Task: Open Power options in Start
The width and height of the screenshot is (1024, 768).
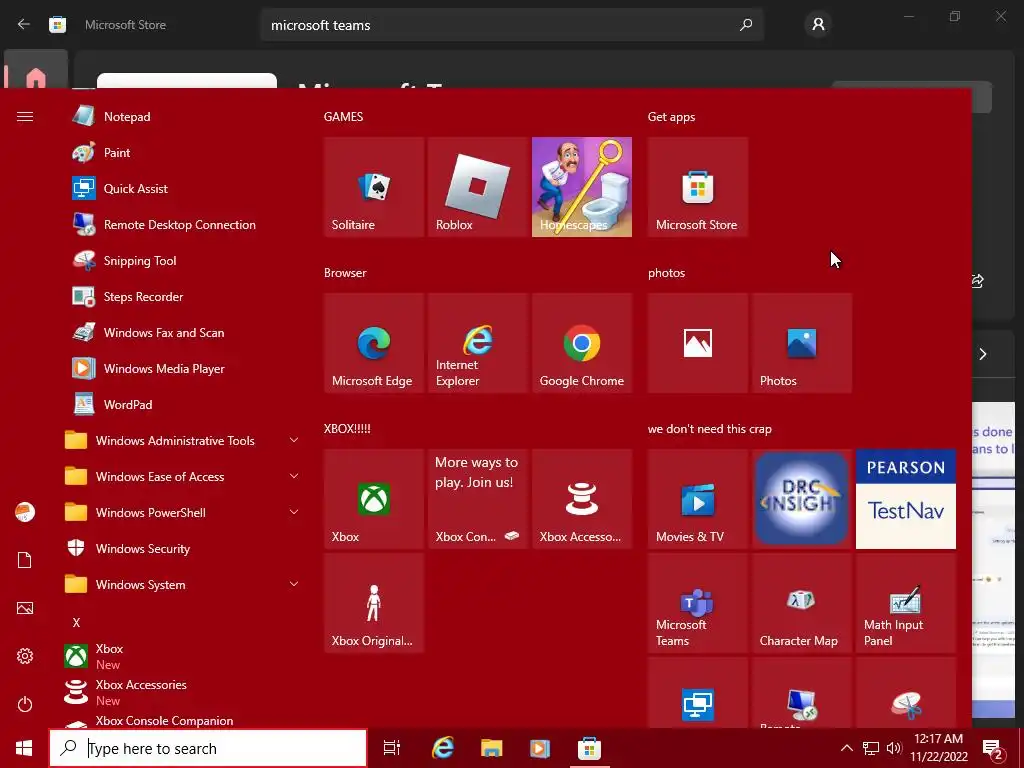Action: (x=25, y=704)
